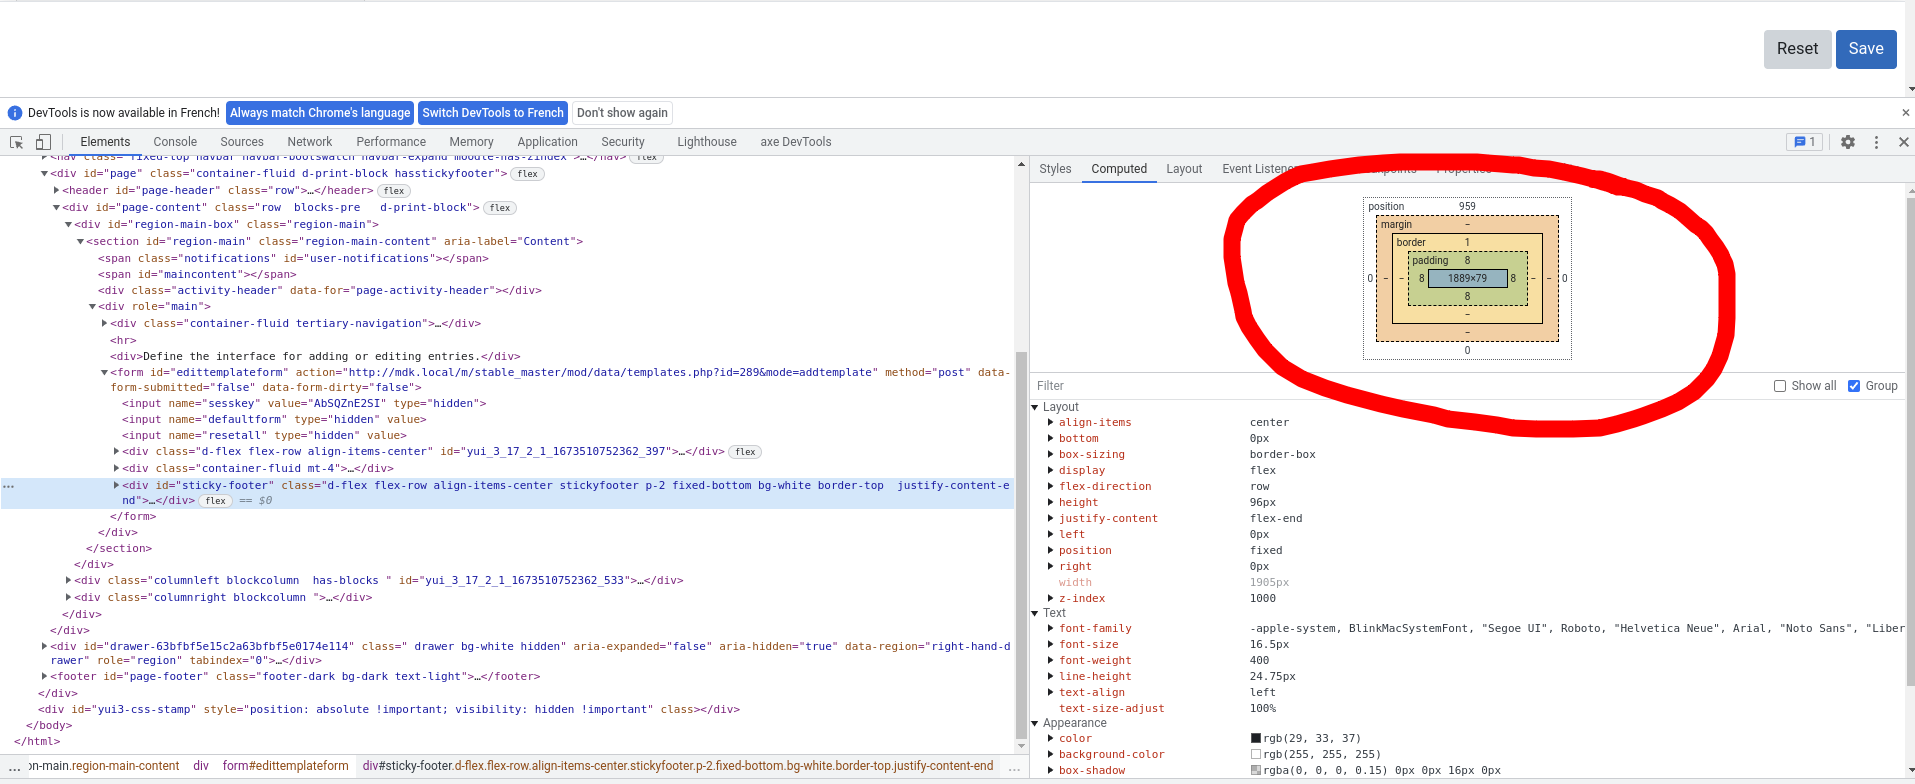Switch to the Sources tab
The image size is (1915, 784).
242,142
